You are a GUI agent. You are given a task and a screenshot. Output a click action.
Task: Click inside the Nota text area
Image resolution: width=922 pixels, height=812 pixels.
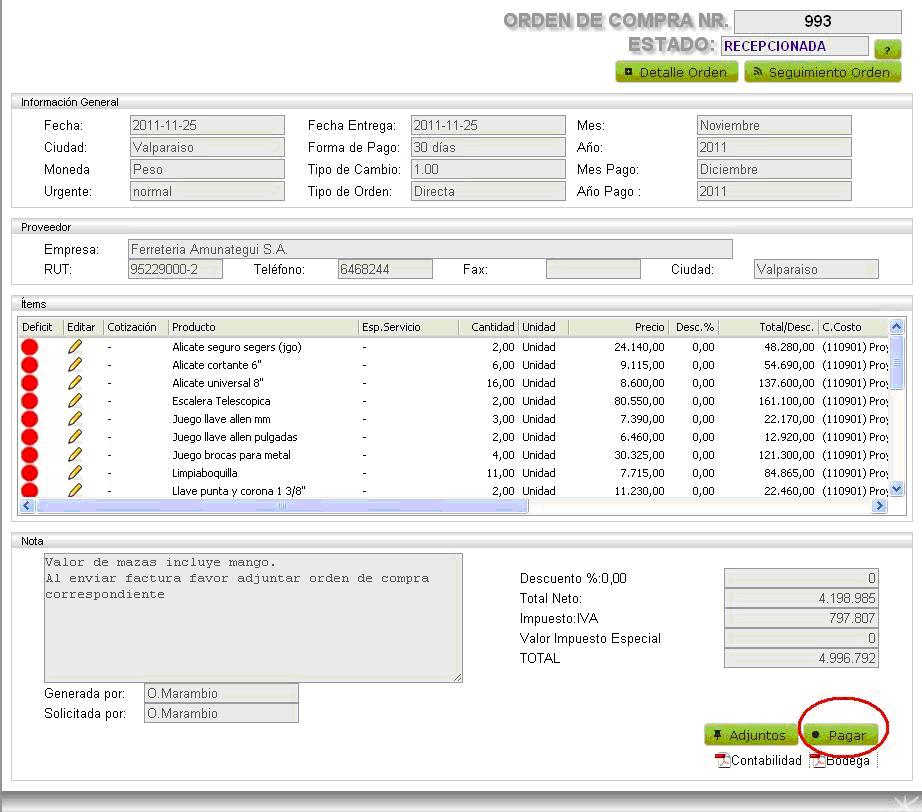(253, 618)
